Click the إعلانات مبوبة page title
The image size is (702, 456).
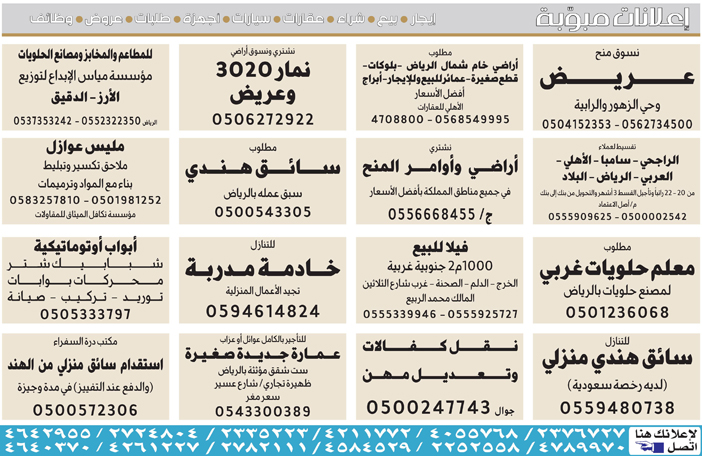[612, 19]
